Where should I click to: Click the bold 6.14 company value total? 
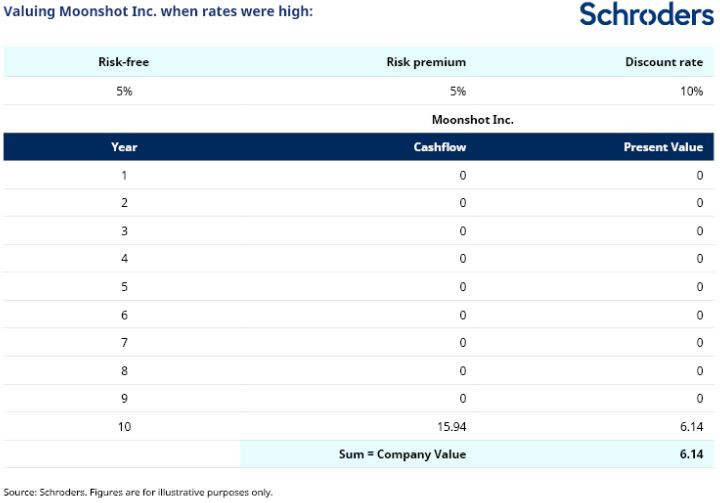click(690, 454)
